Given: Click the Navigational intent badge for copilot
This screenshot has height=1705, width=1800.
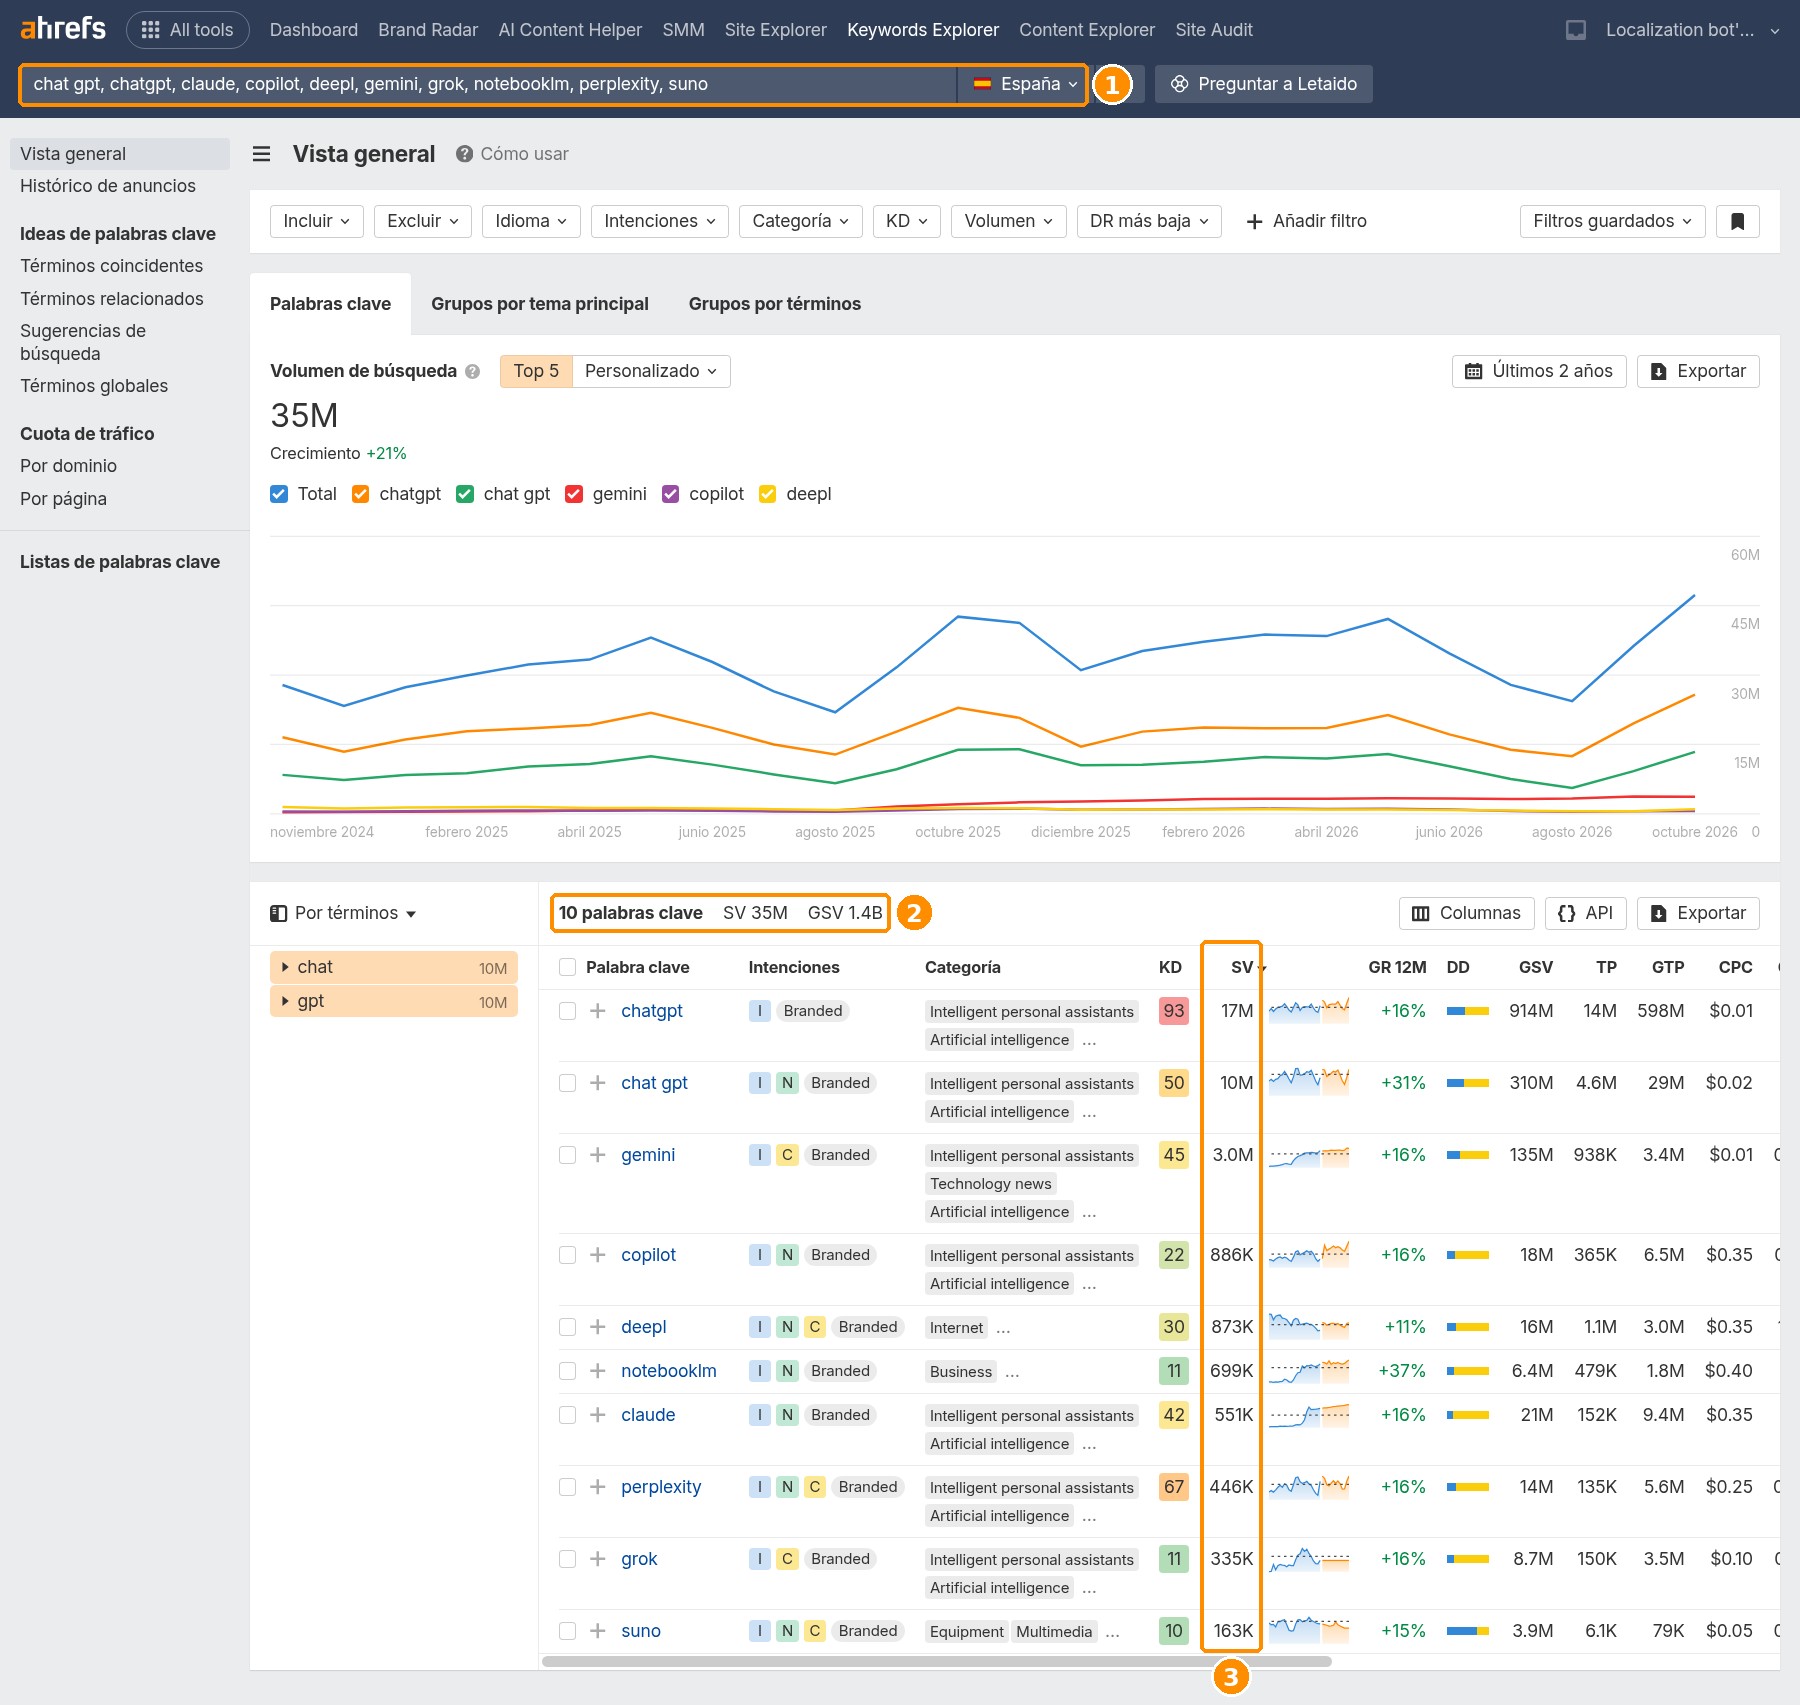Looking at the screenshot, I should click(x=787, y=1255).
